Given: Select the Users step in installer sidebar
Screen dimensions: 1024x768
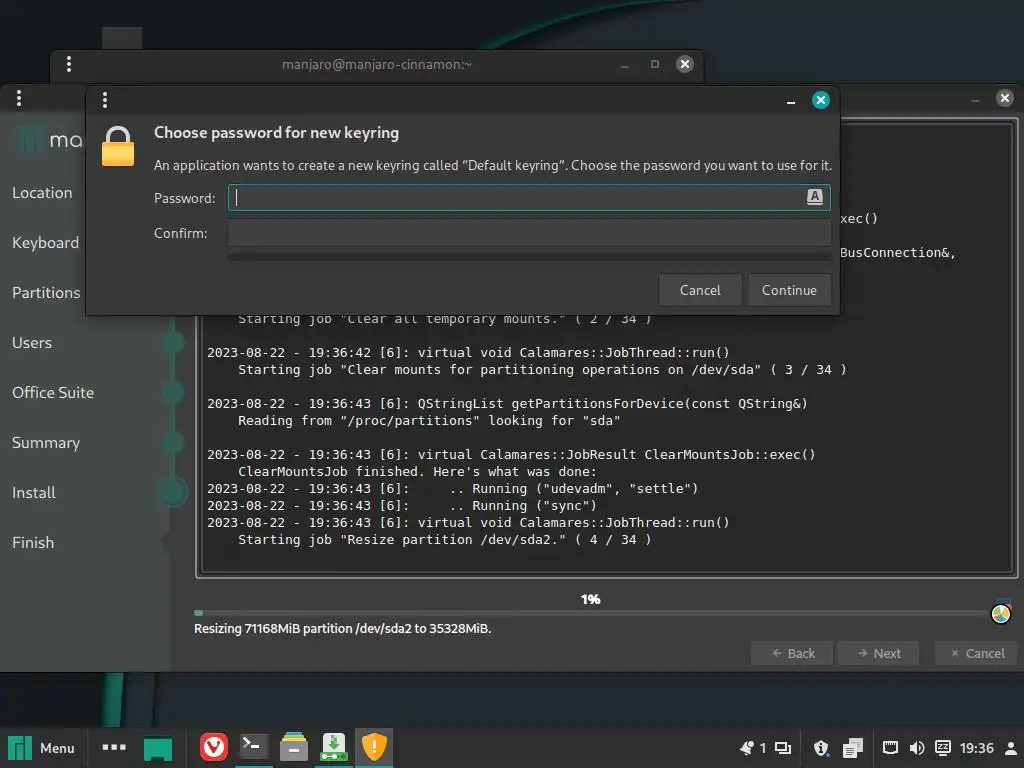Looking at the screenshot, I should click(x=32, y=343).
